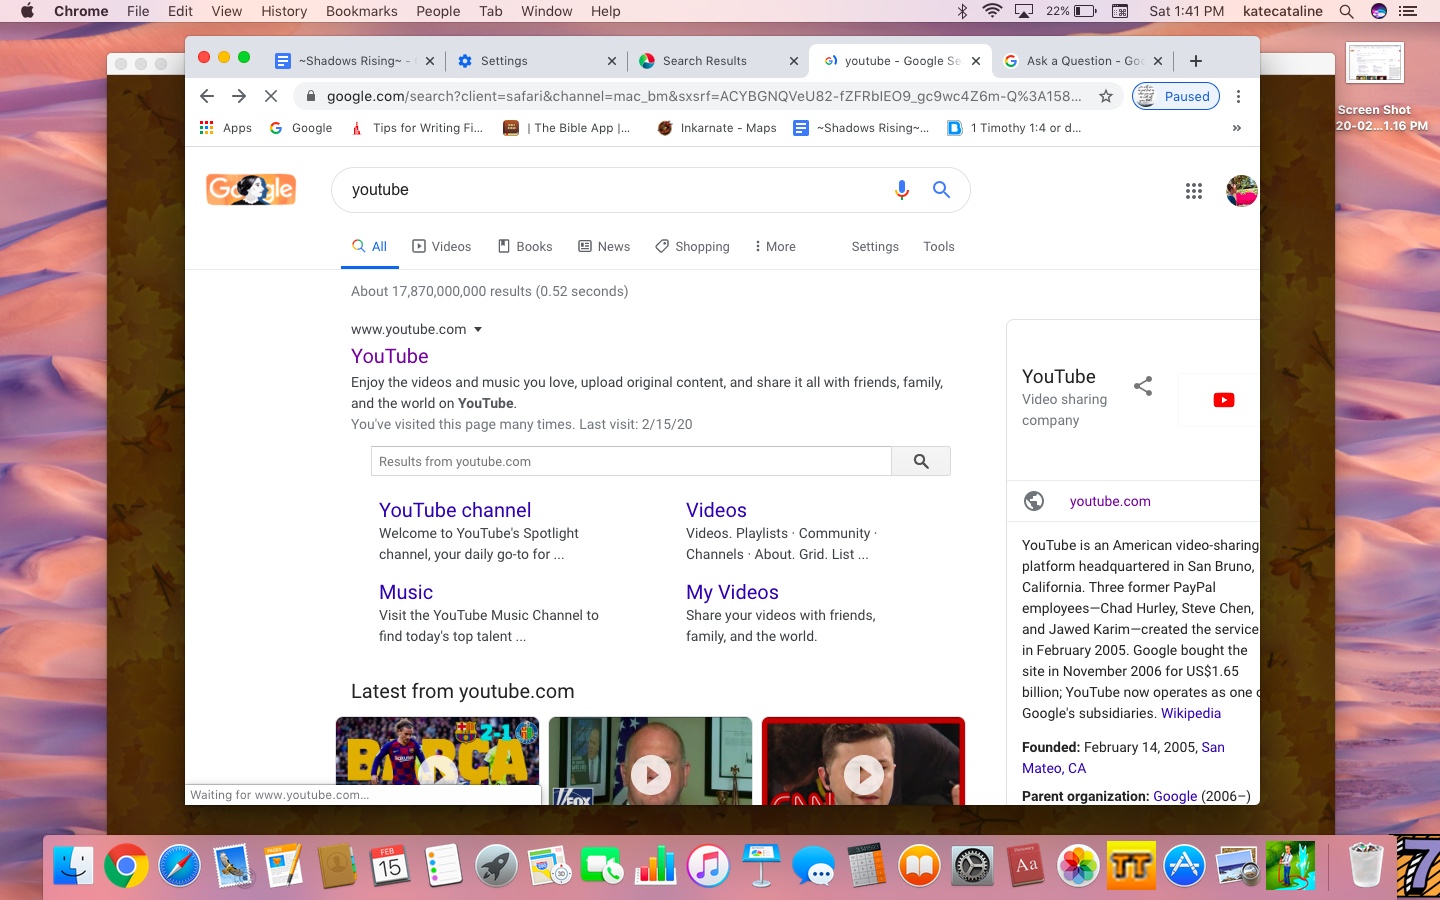Select the All results tab
The height and width of the screenshot is (900, 1440).
click(370, 246)
